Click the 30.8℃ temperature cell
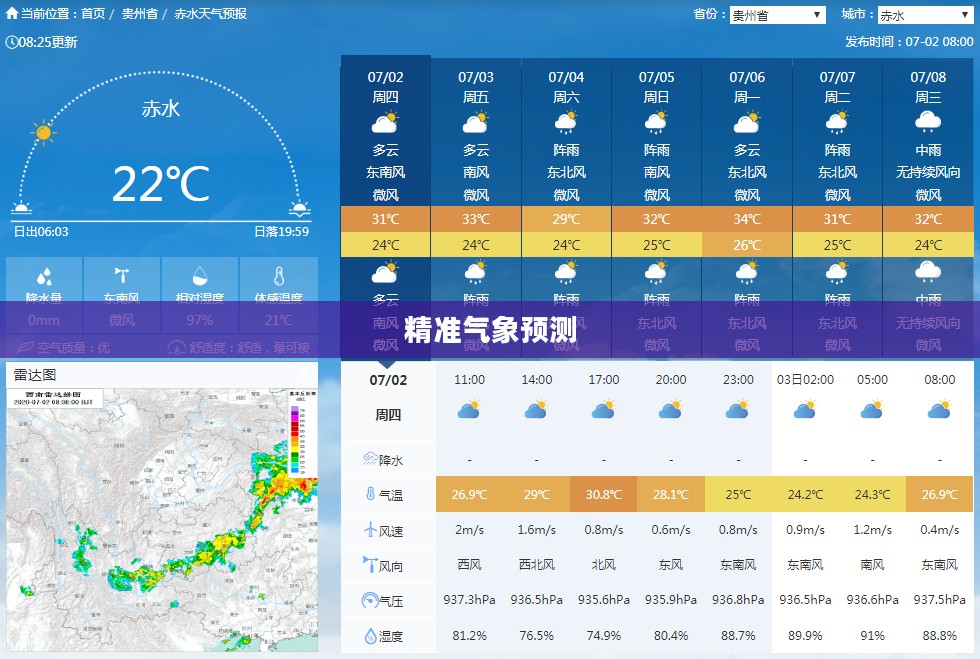Viewport: 980px width, 659px height. pyautogui.click(x=603, y=494)
